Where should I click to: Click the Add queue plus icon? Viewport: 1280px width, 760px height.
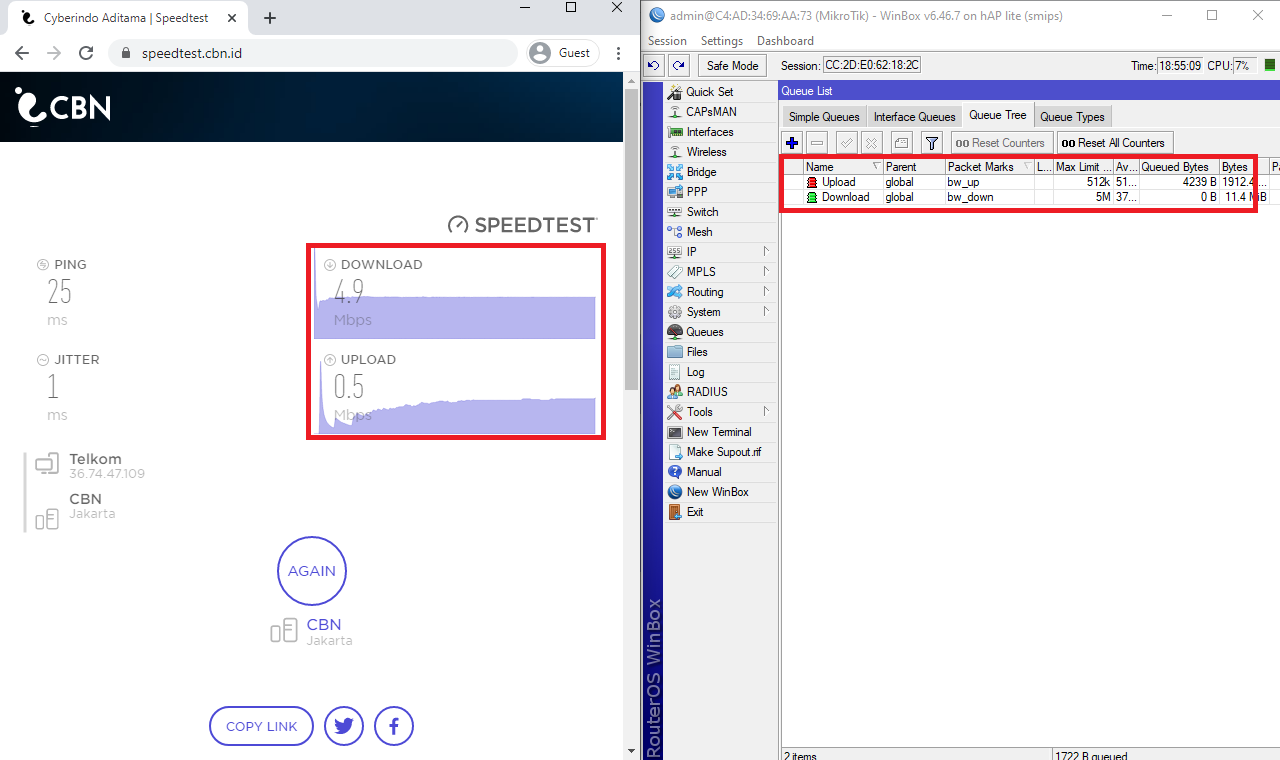[792, 143]
